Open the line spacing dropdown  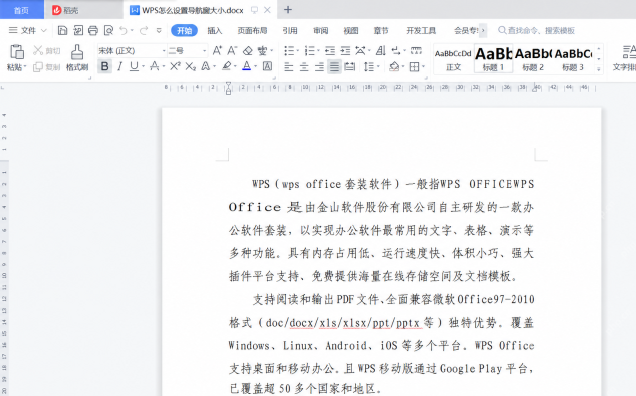coord(378,66)
